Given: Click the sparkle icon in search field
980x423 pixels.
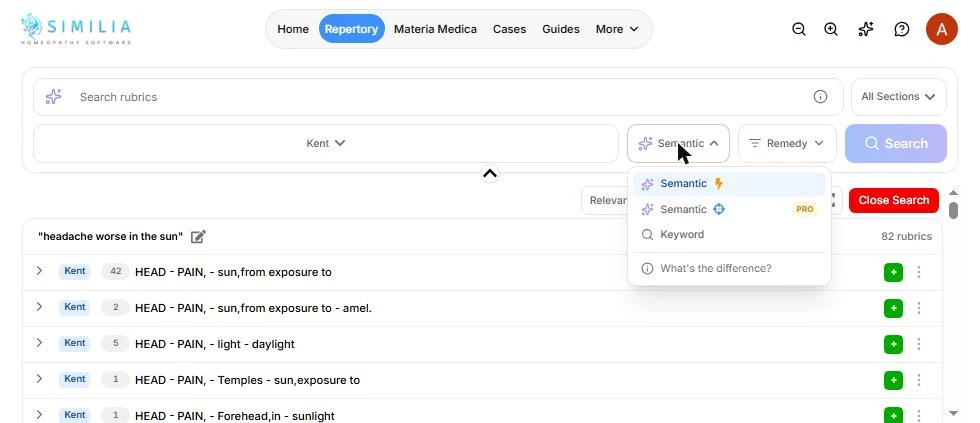Looking at the screenshot, I should pos(54,97).
